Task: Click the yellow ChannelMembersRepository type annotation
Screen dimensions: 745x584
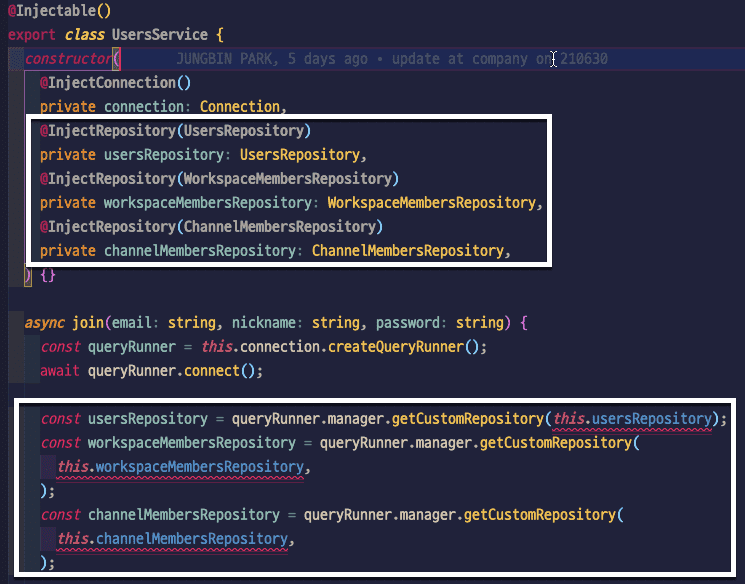Action: coord(408,251)
